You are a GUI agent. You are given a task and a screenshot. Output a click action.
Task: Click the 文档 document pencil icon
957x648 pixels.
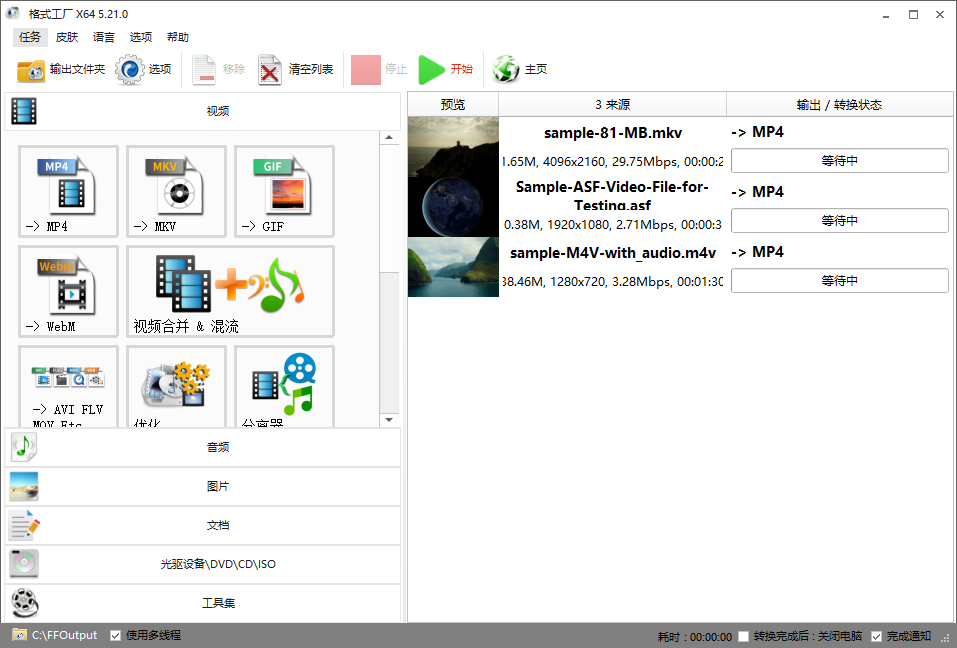(24, 525)
